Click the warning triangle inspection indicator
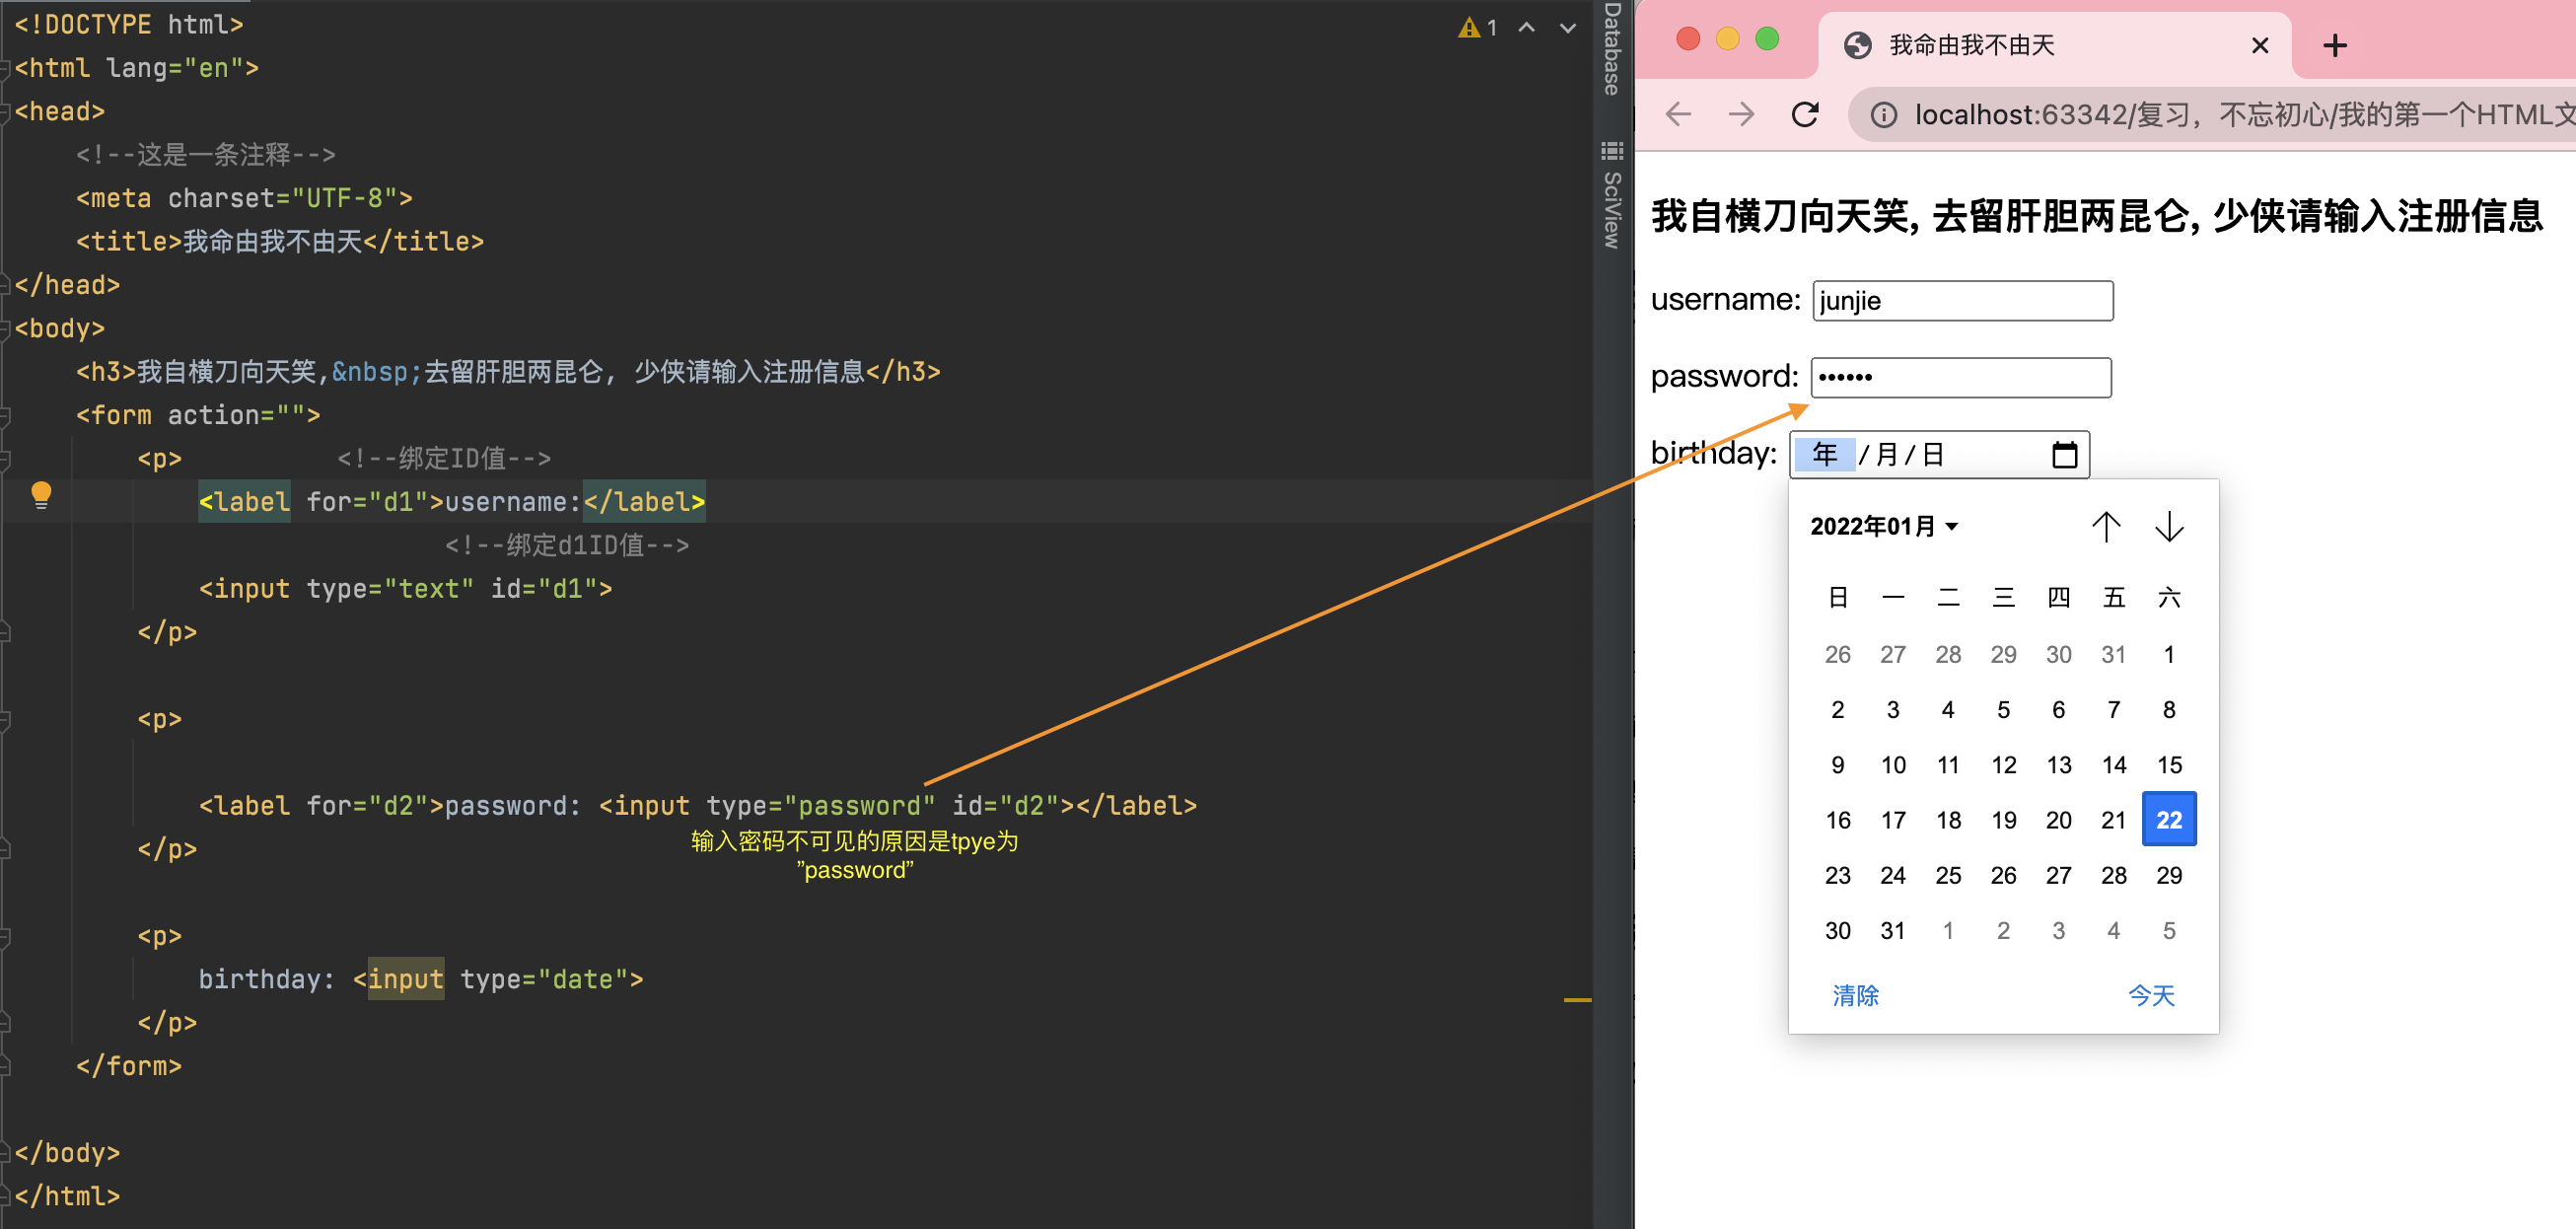Image resolution: width=2576 pixels, height=1229 pixels. (x=1468, y=28)
